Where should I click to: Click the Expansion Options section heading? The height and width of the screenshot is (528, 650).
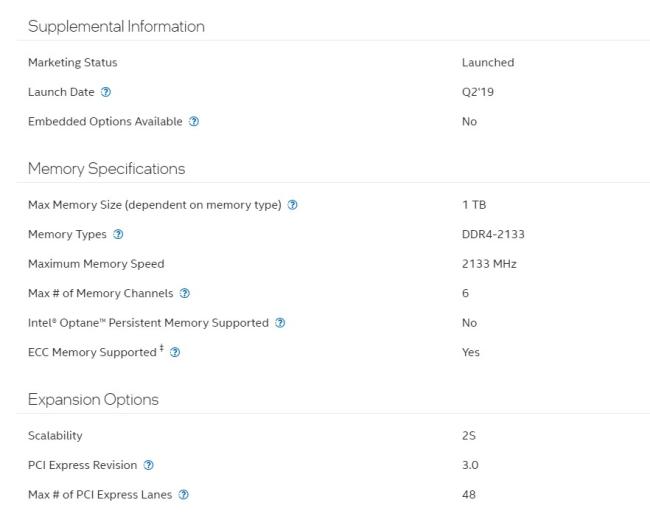click(x=93, y=400)
